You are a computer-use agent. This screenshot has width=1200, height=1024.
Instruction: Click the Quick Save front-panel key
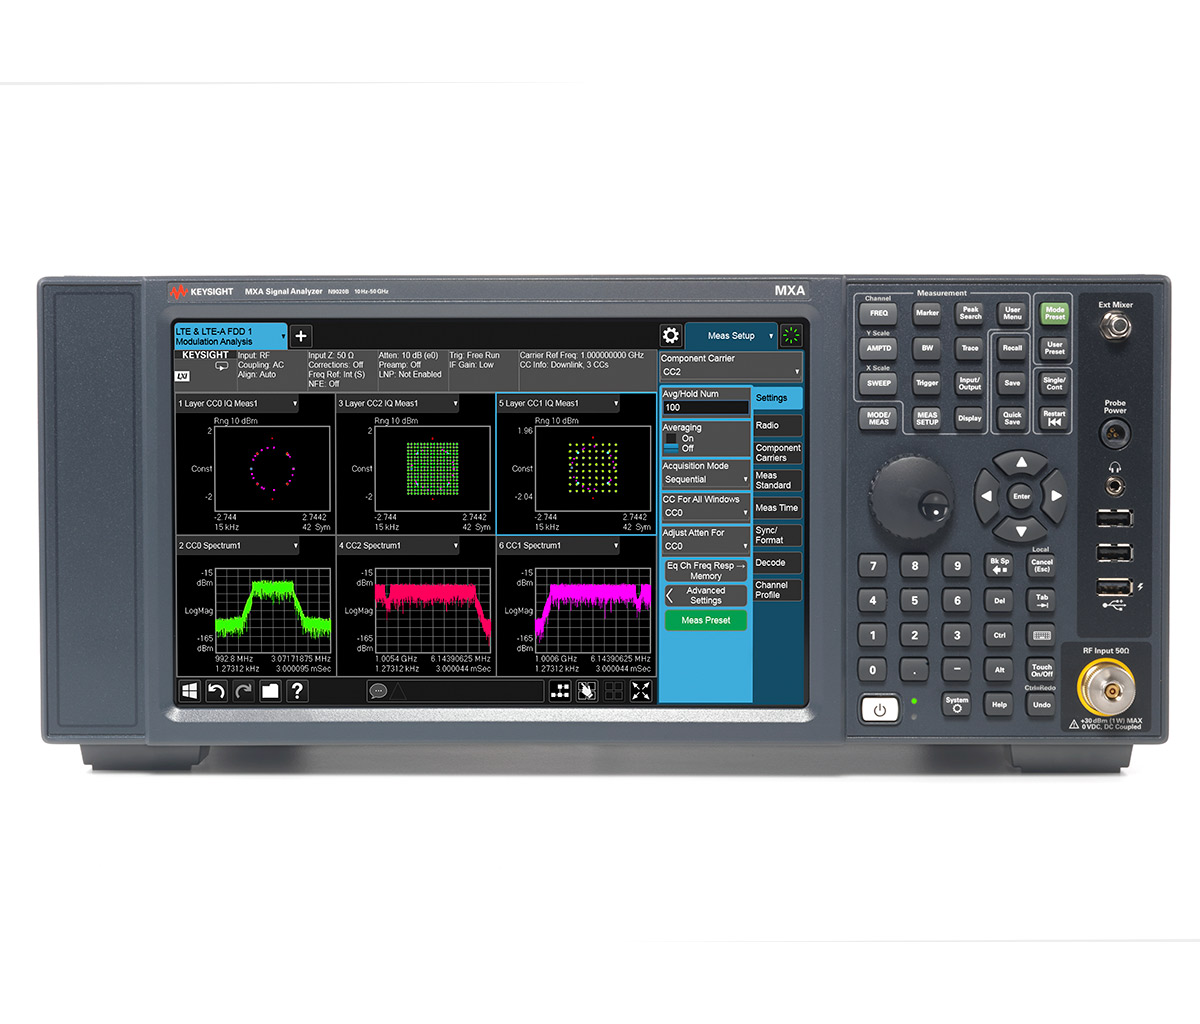(1012, 418)
